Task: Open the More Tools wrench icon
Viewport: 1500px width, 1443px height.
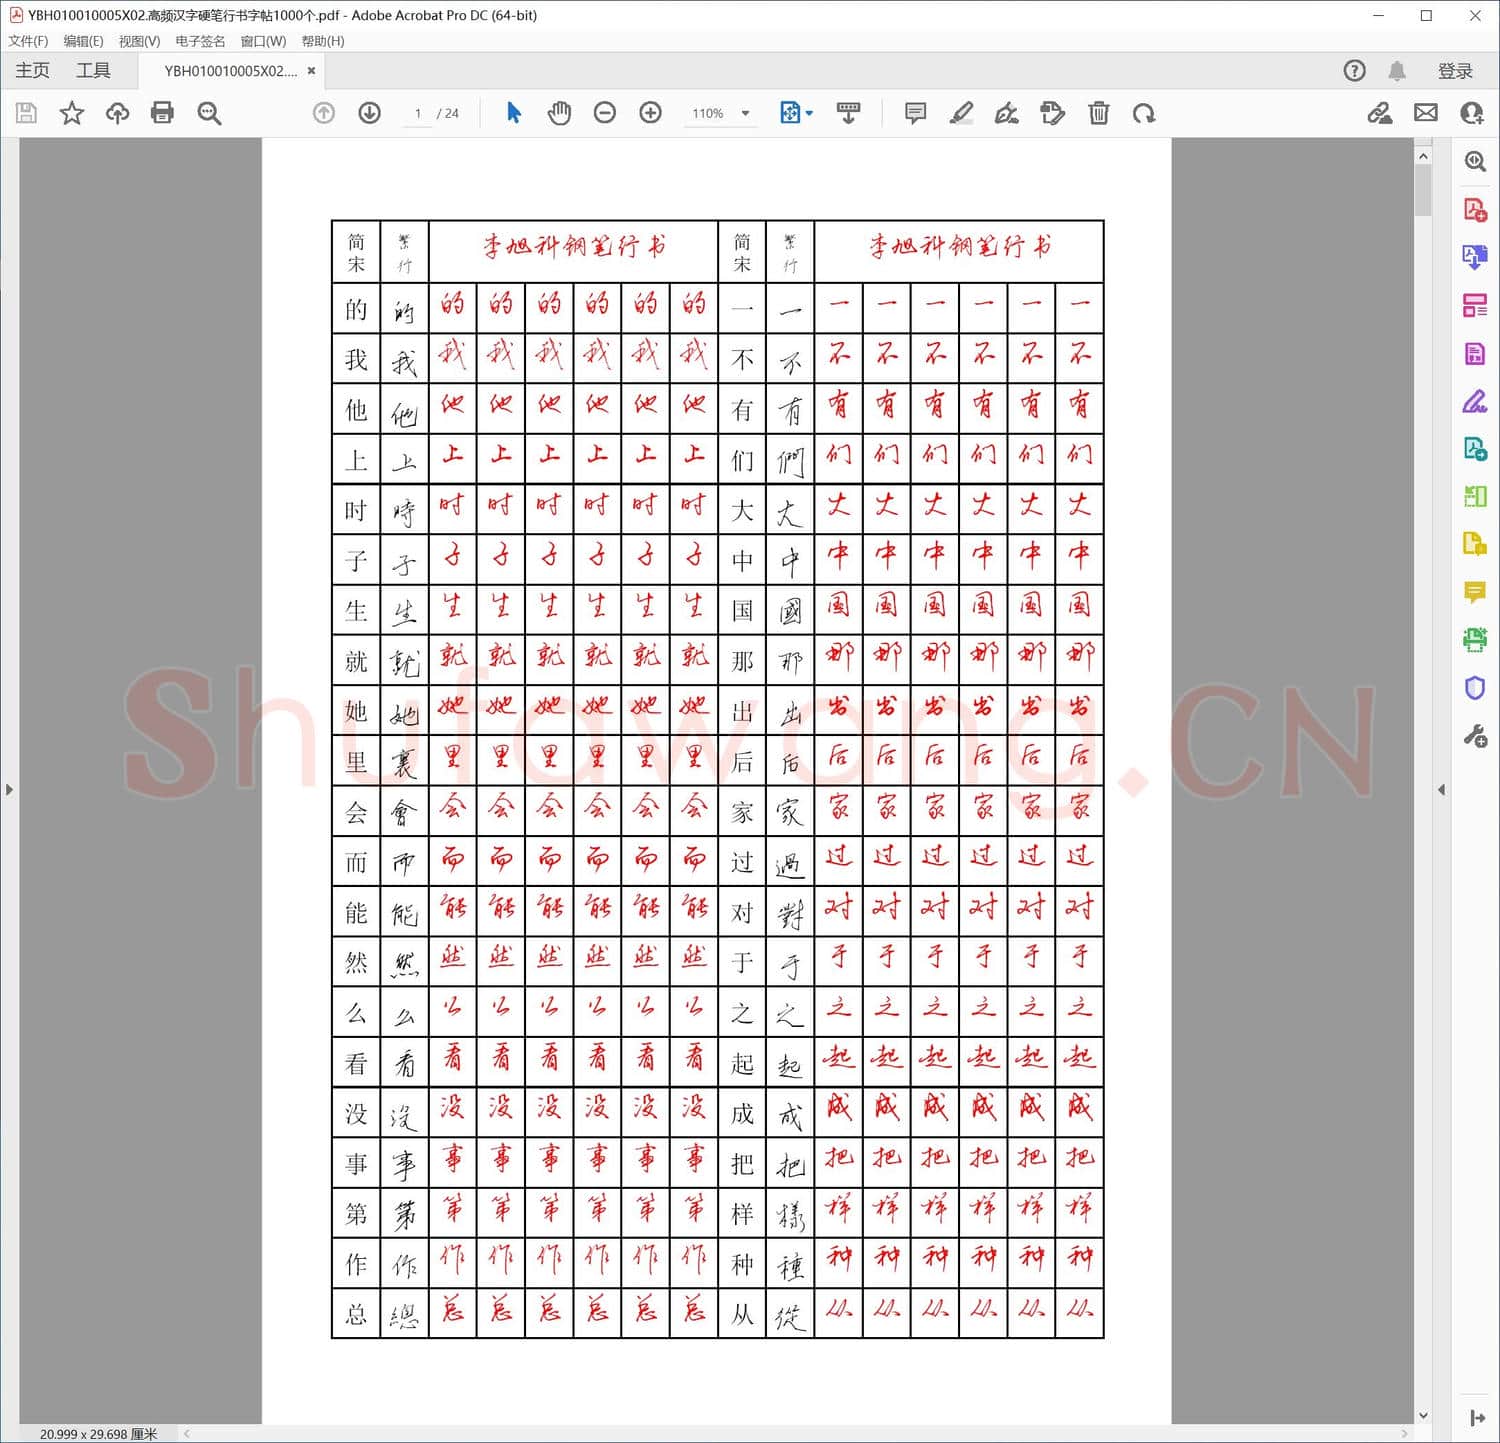Action: pyautogui.click(x=1475, y=737)
